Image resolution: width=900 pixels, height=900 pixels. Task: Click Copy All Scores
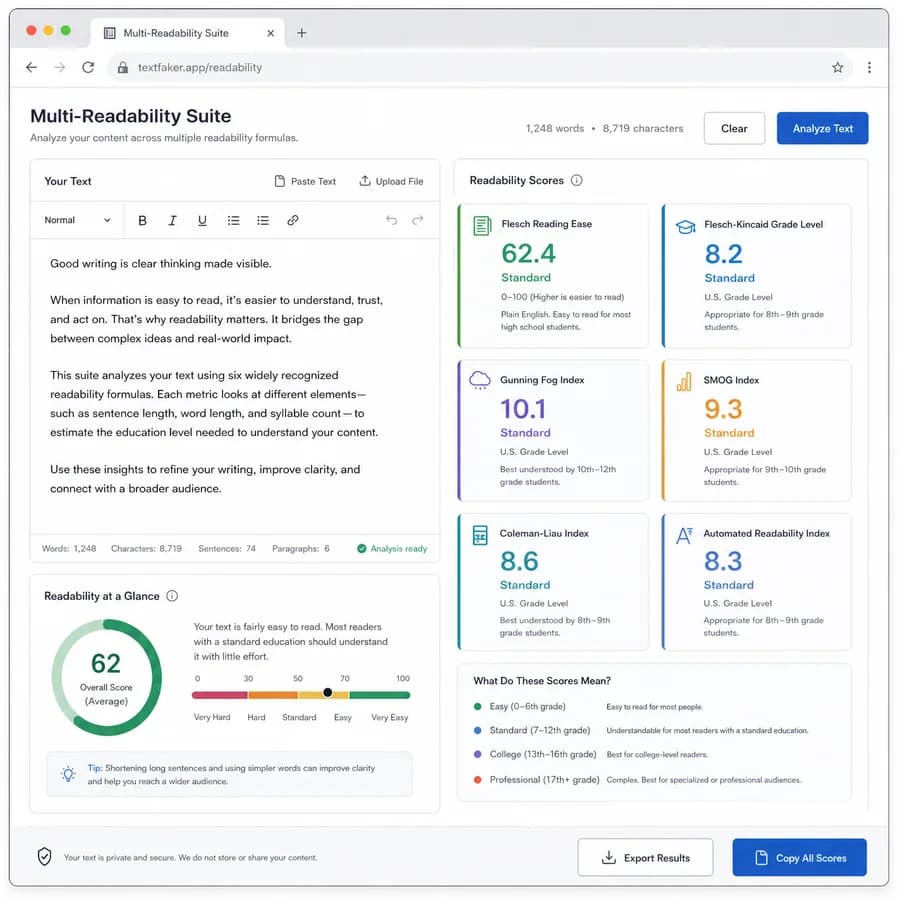click(799, 858)
